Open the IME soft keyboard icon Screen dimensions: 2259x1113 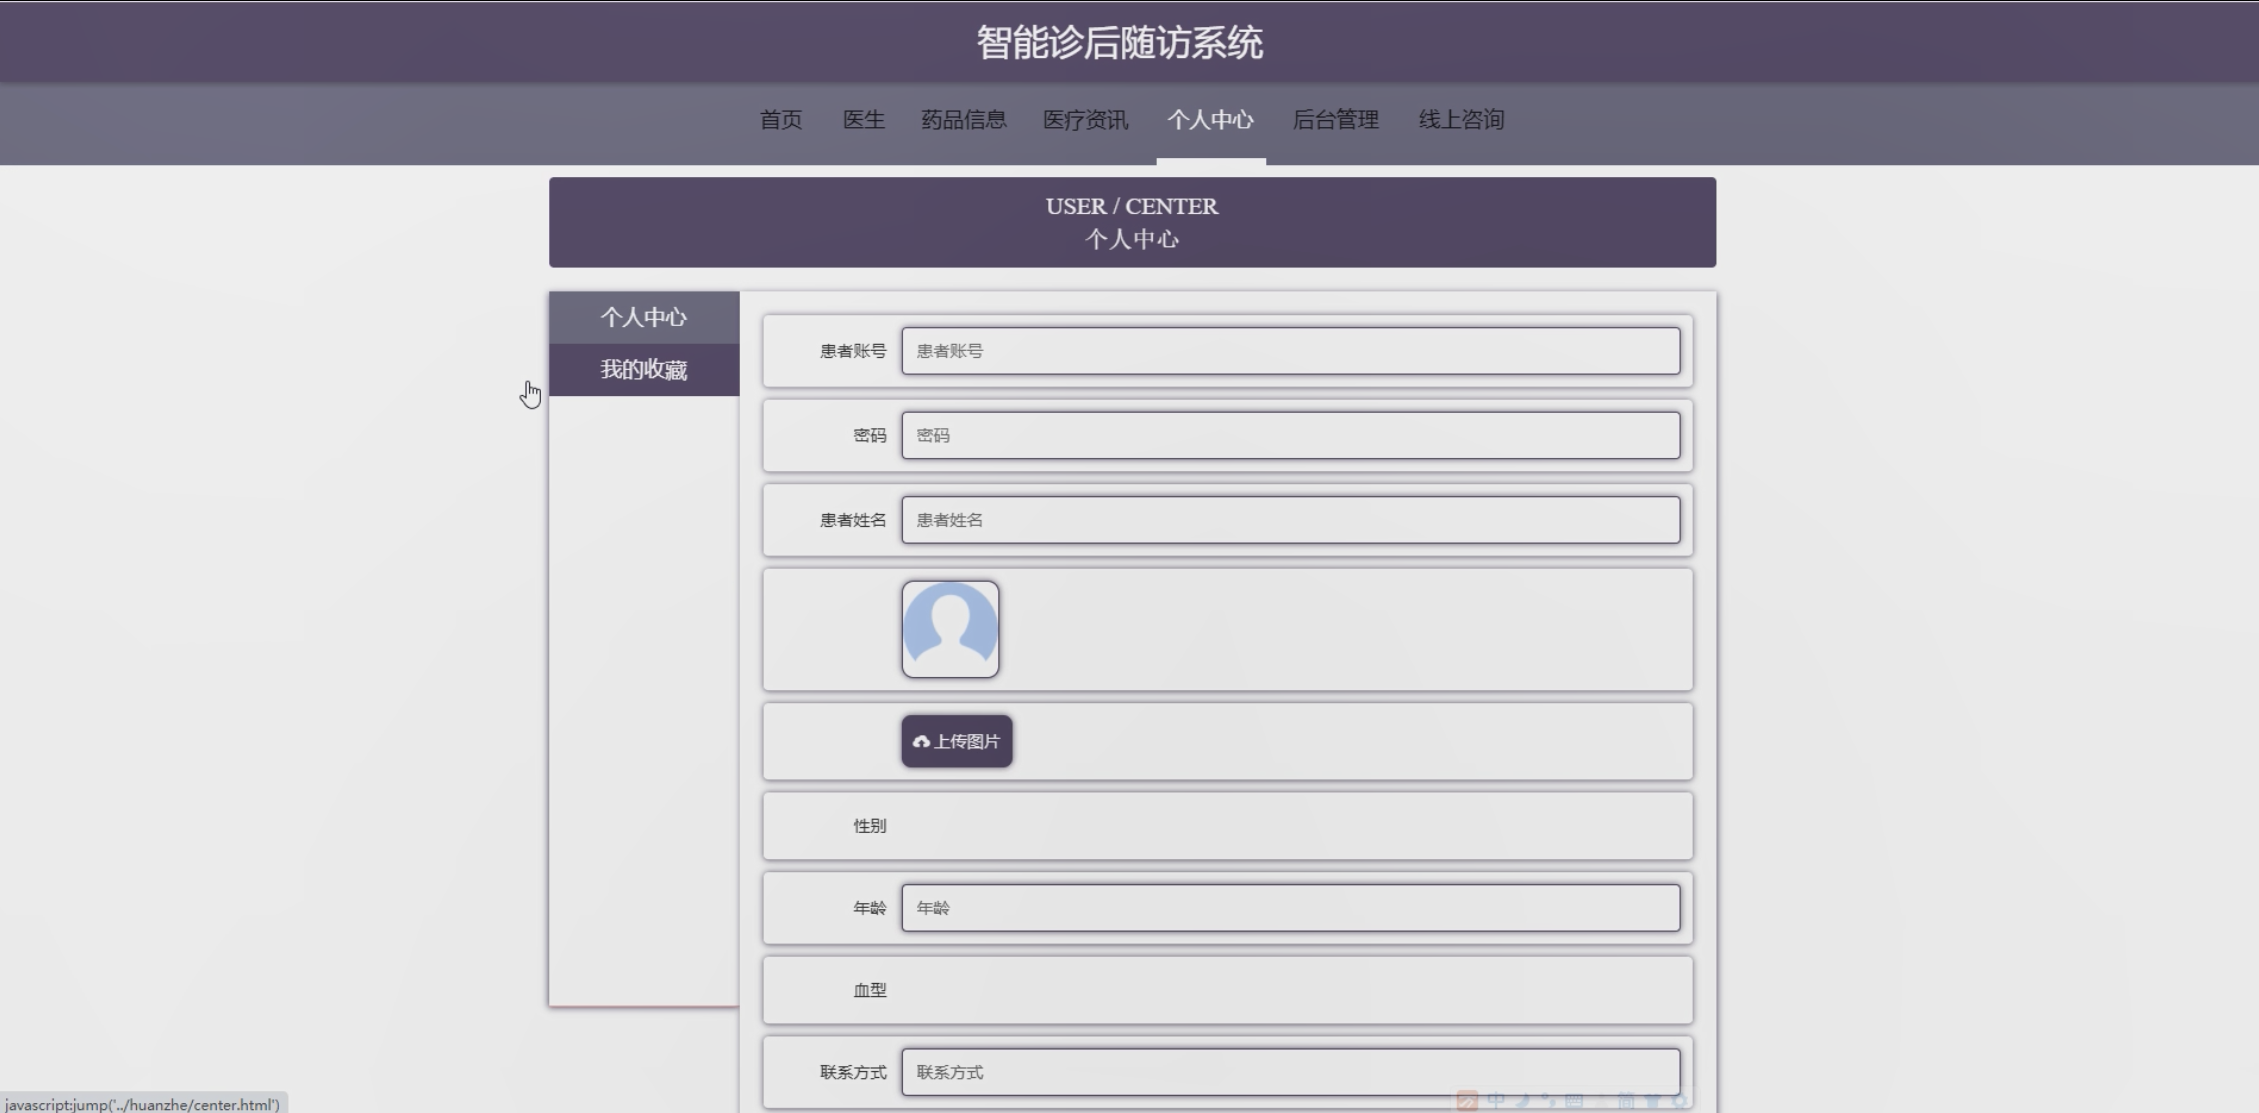tap(1574, 1101)
